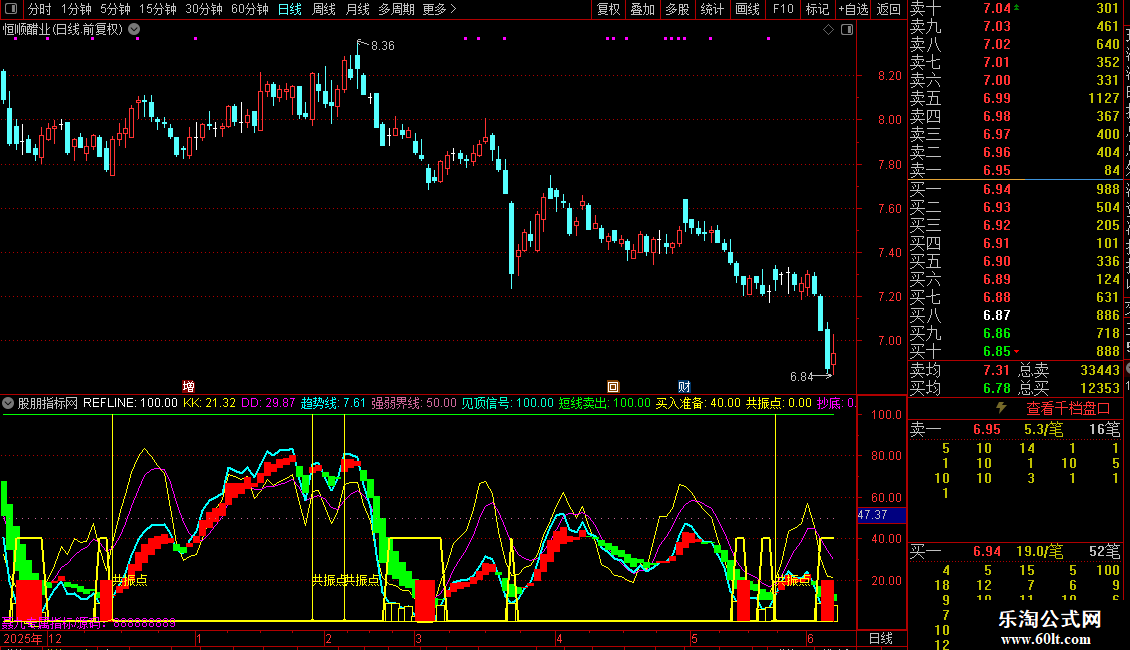Switch to 15分钟 chart period

click(x=157, y=9)
